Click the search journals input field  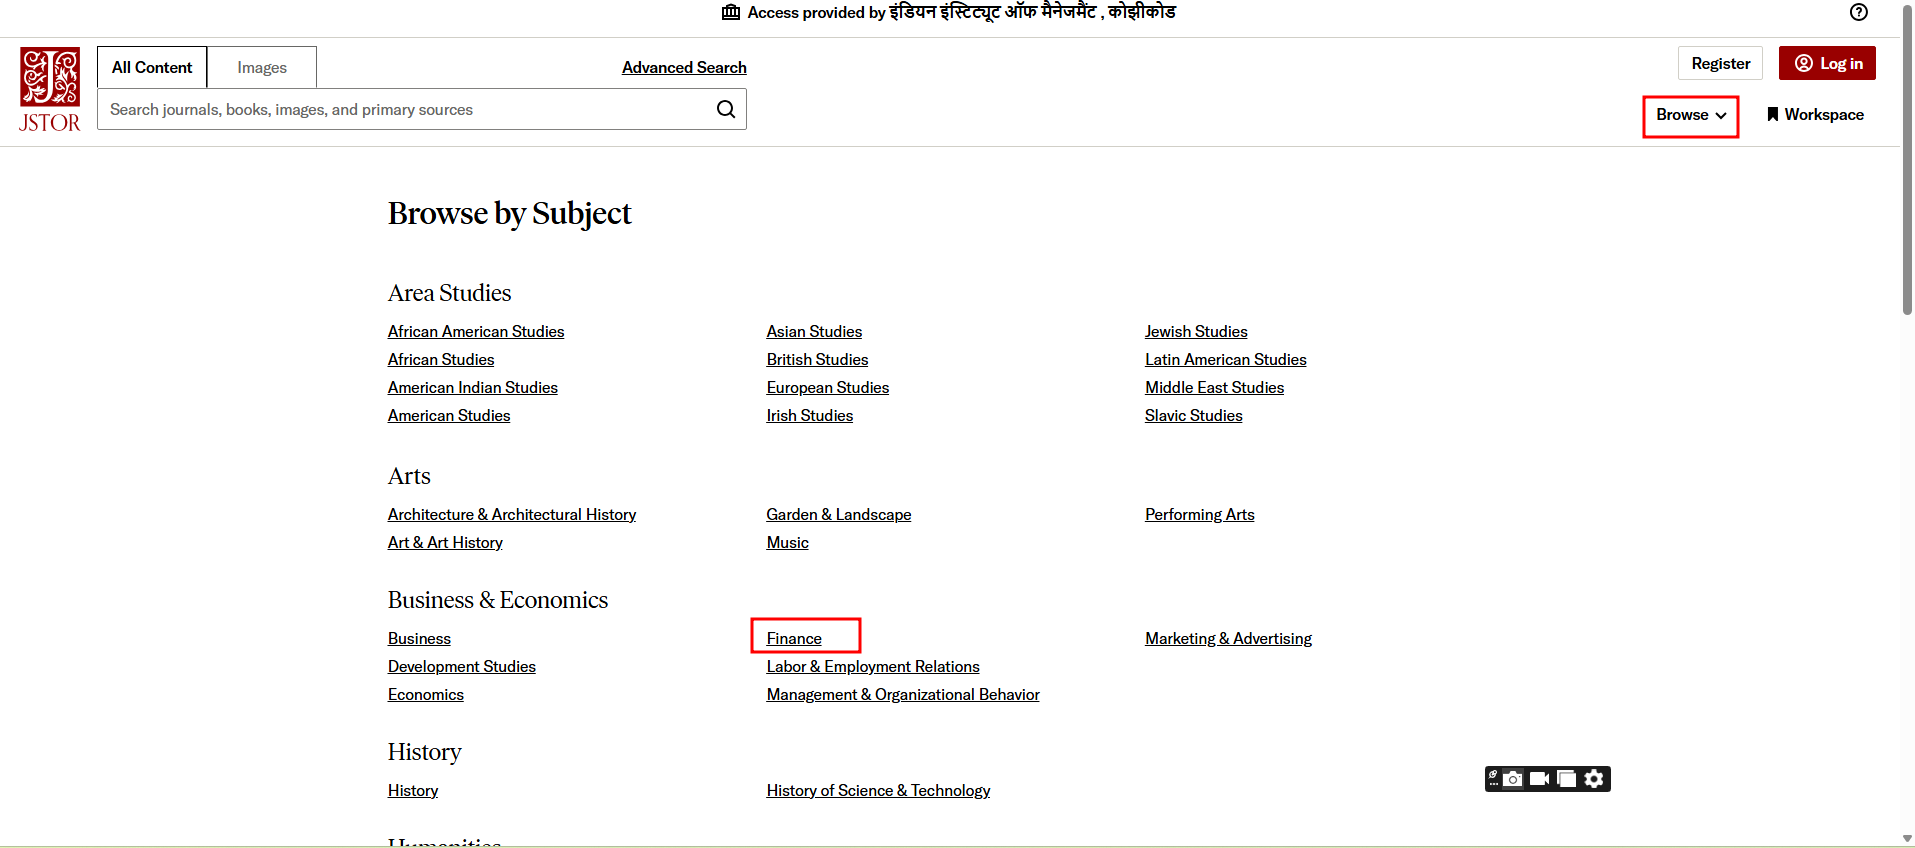point(400,109)
